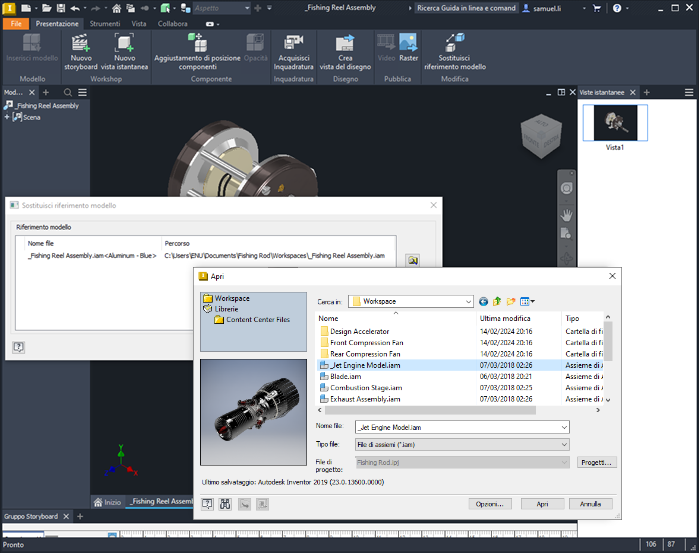Click create new folder icon in Apri dialog

coord(511,302)
